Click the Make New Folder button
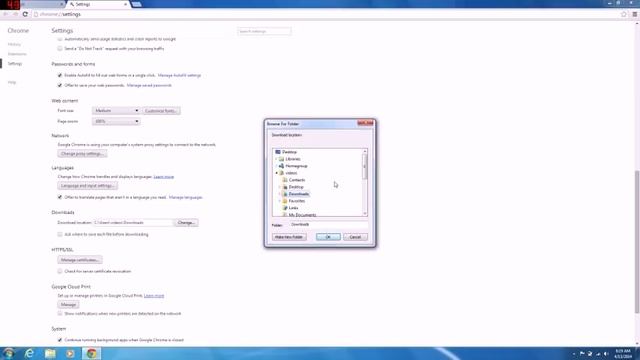Image resolution: width=640 pixels, height=360 pixels. (289, 237)
